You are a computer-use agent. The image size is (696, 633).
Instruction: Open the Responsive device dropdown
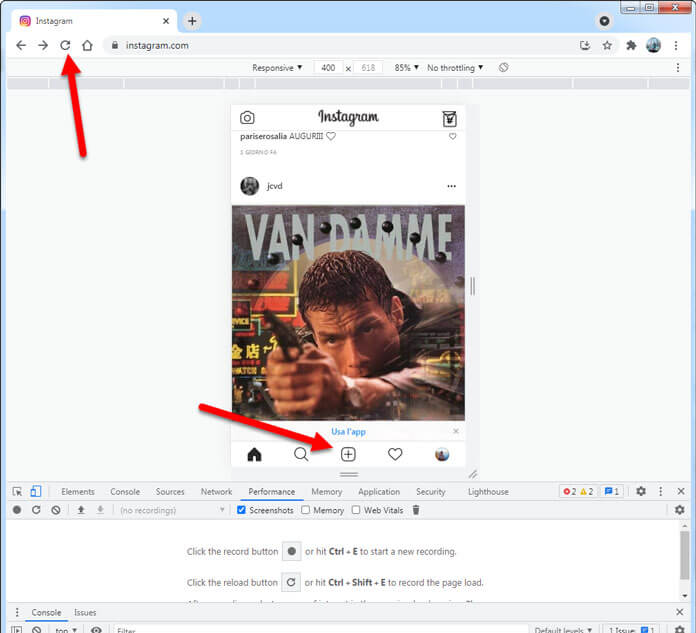tap(277, 67)
